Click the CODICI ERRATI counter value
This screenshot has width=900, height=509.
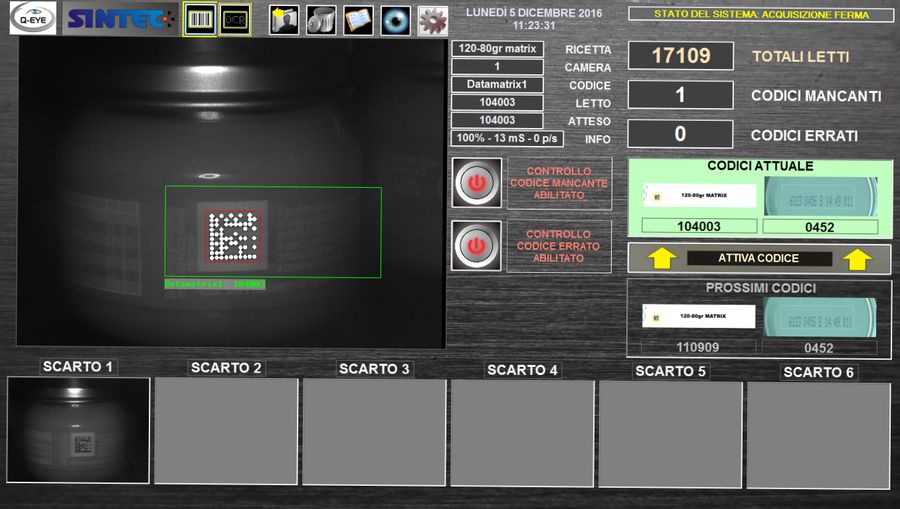[681, 134]
